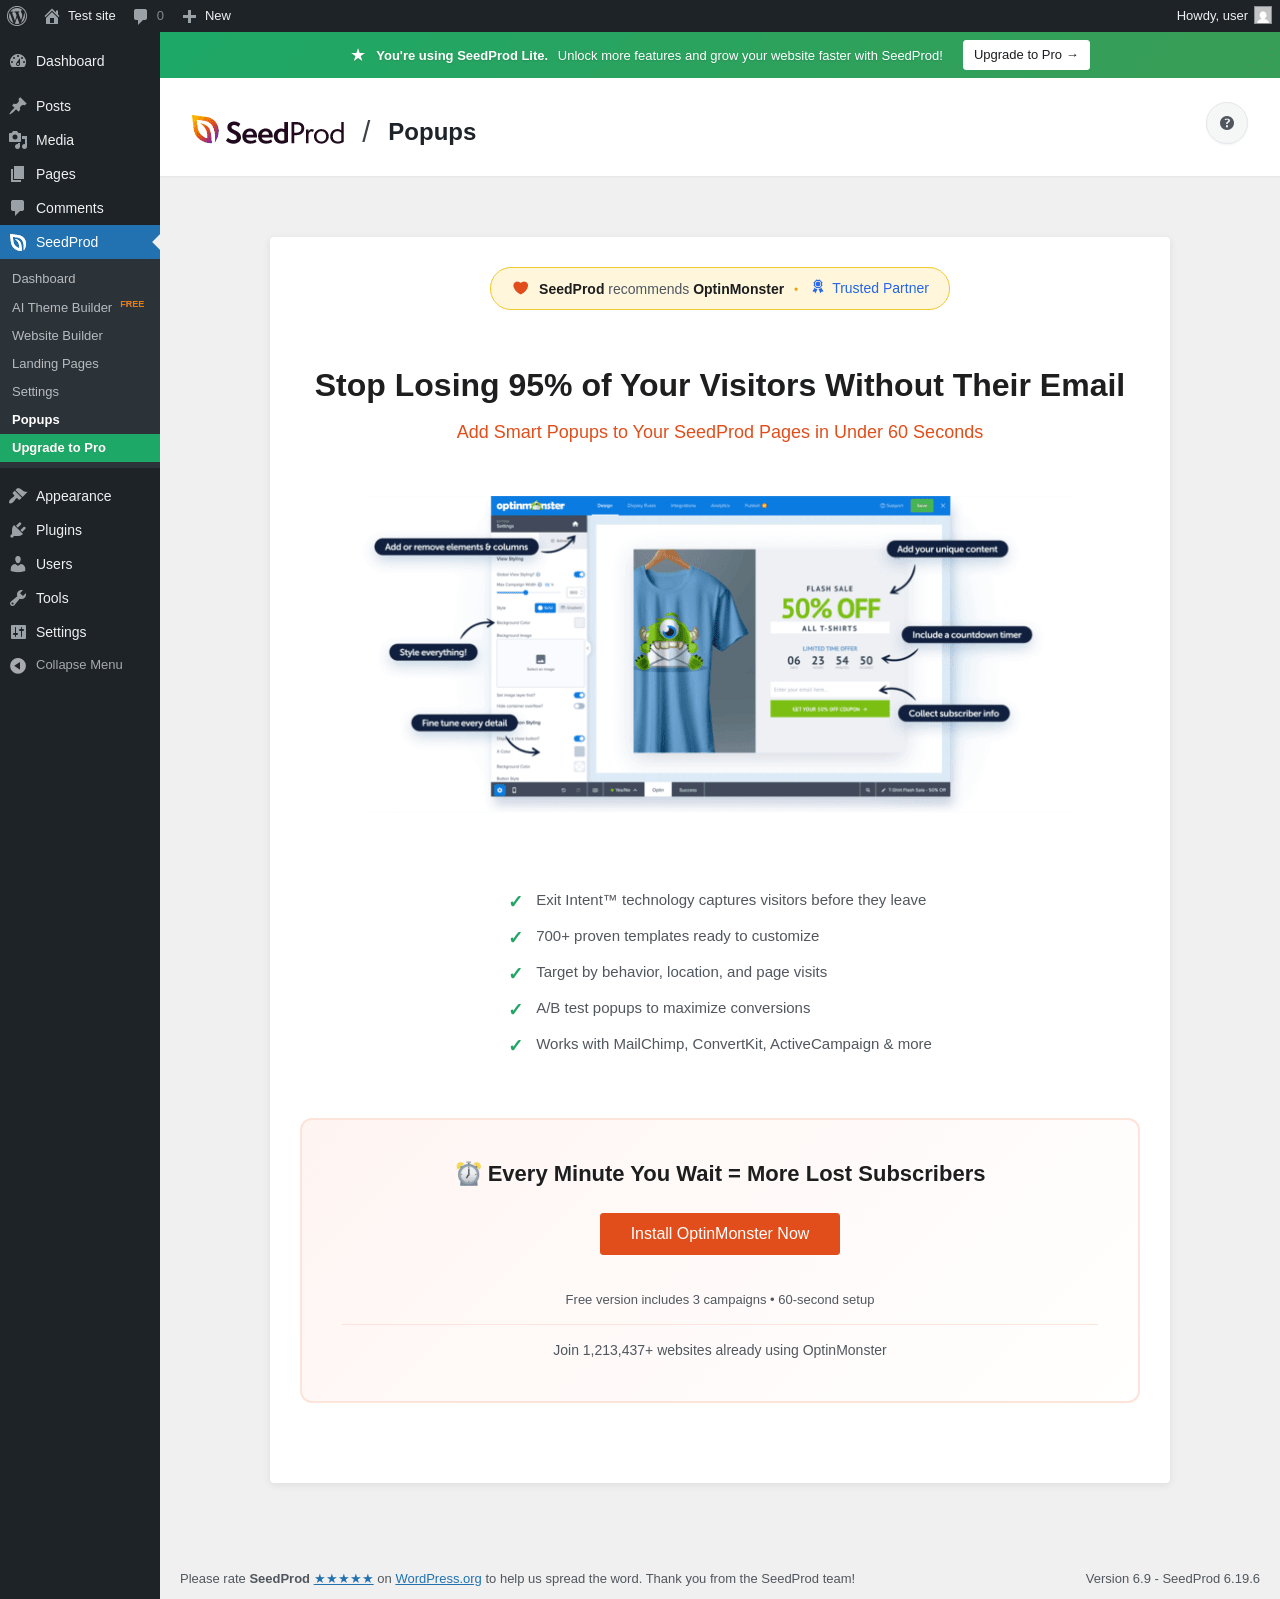Click Upgrade to Pro in sidebar
The image size is (1280, 1599).
[80, 447]
